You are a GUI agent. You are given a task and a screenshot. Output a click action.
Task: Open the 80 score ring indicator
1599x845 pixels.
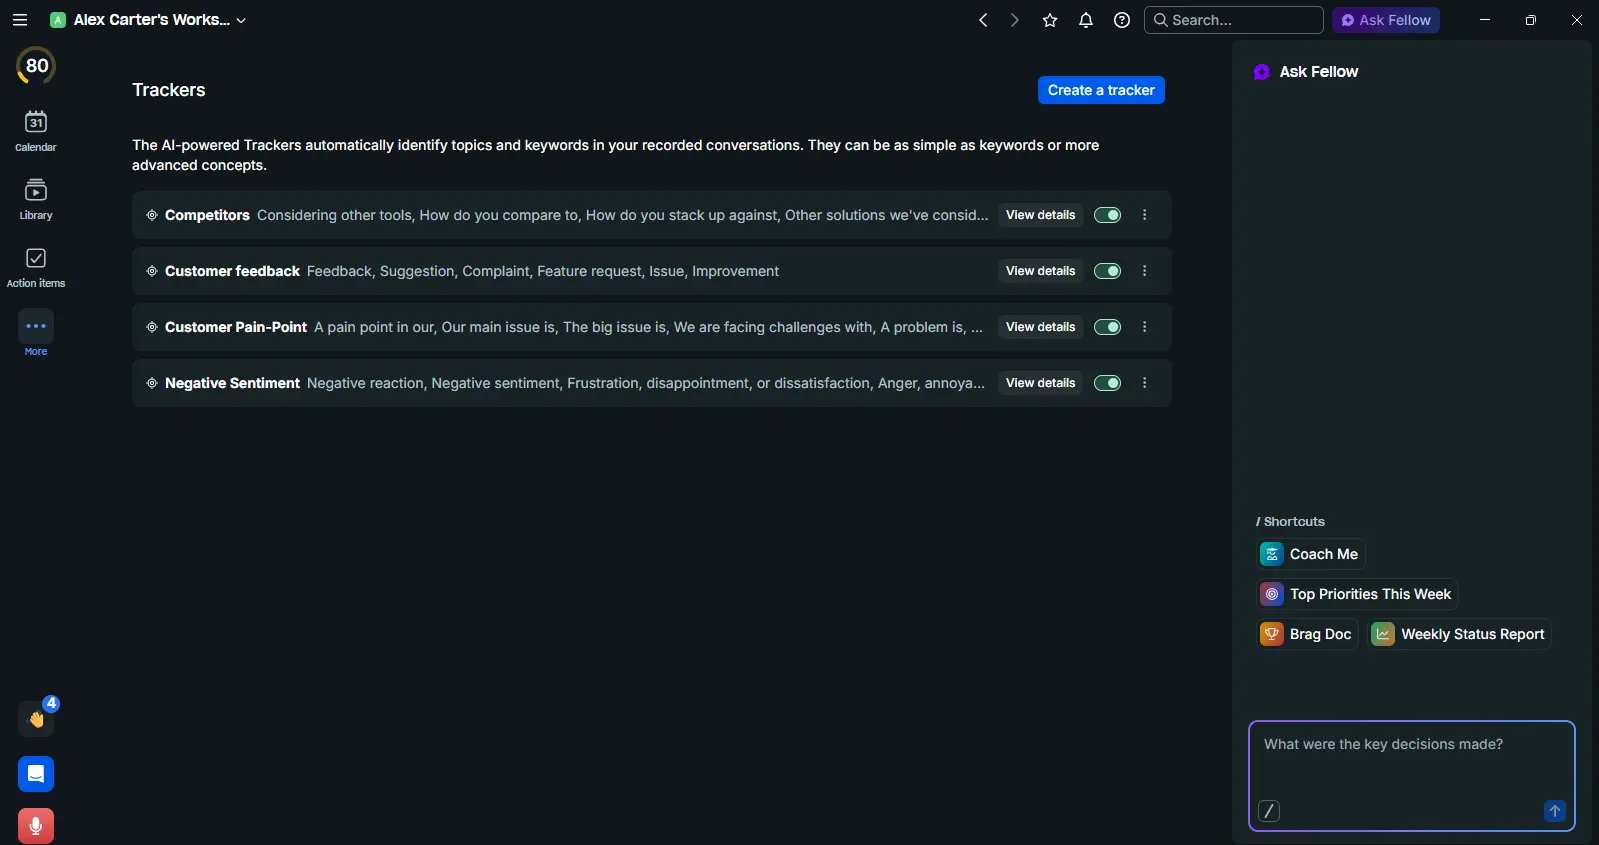point(36,66)
